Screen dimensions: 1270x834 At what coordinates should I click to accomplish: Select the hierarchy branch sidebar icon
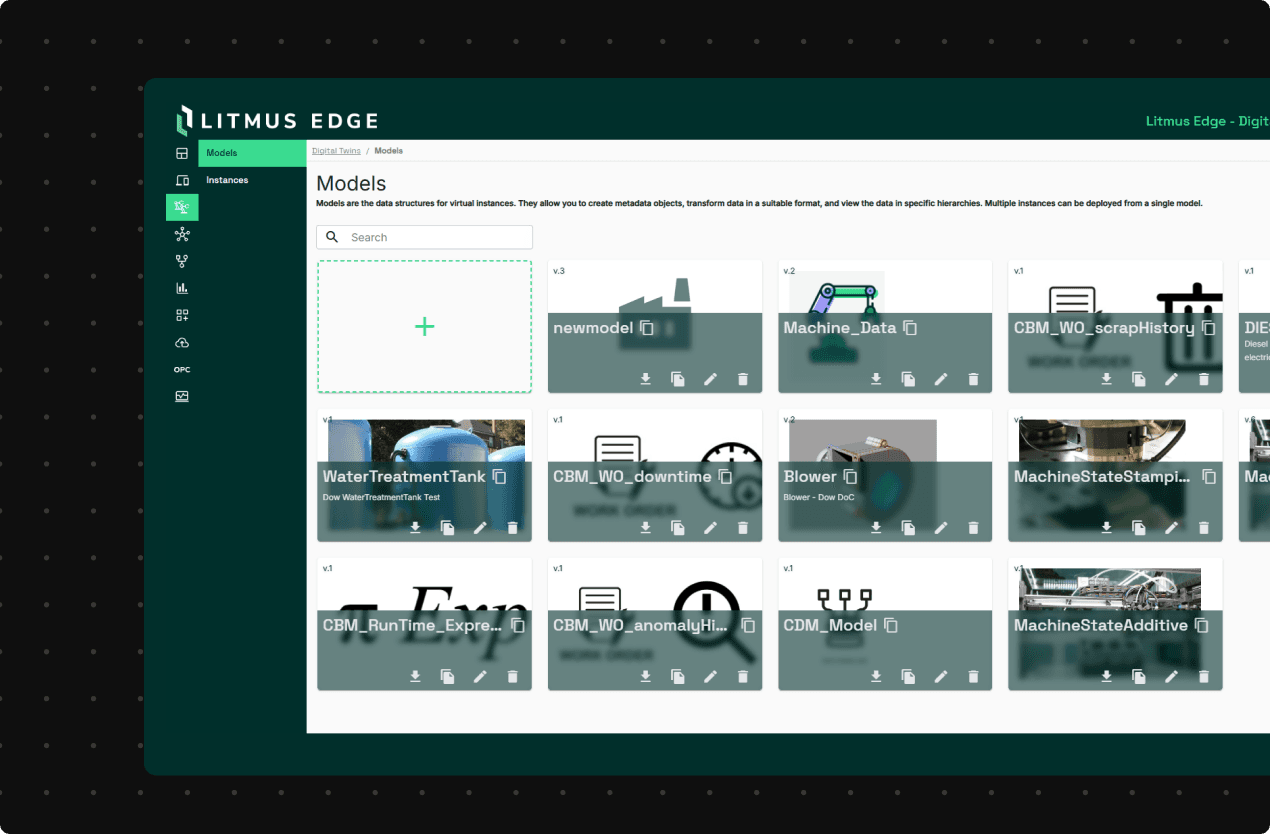pyautogui.click(x=182, y=261)
